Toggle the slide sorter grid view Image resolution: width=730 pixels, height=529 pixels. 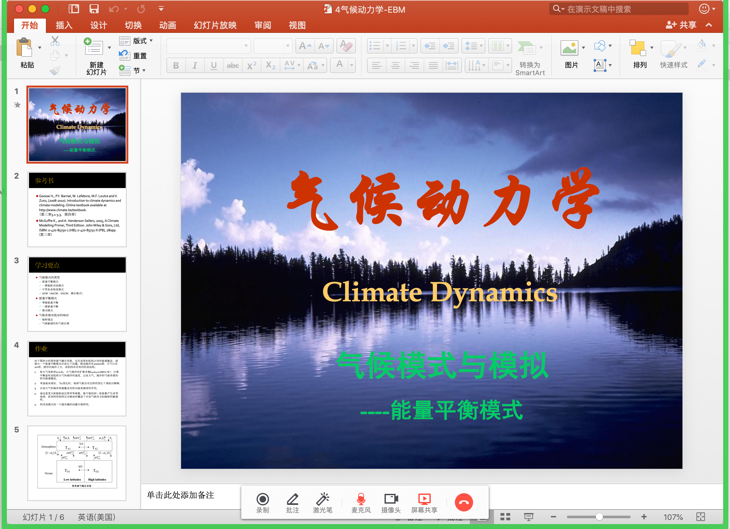pos(505,517)
